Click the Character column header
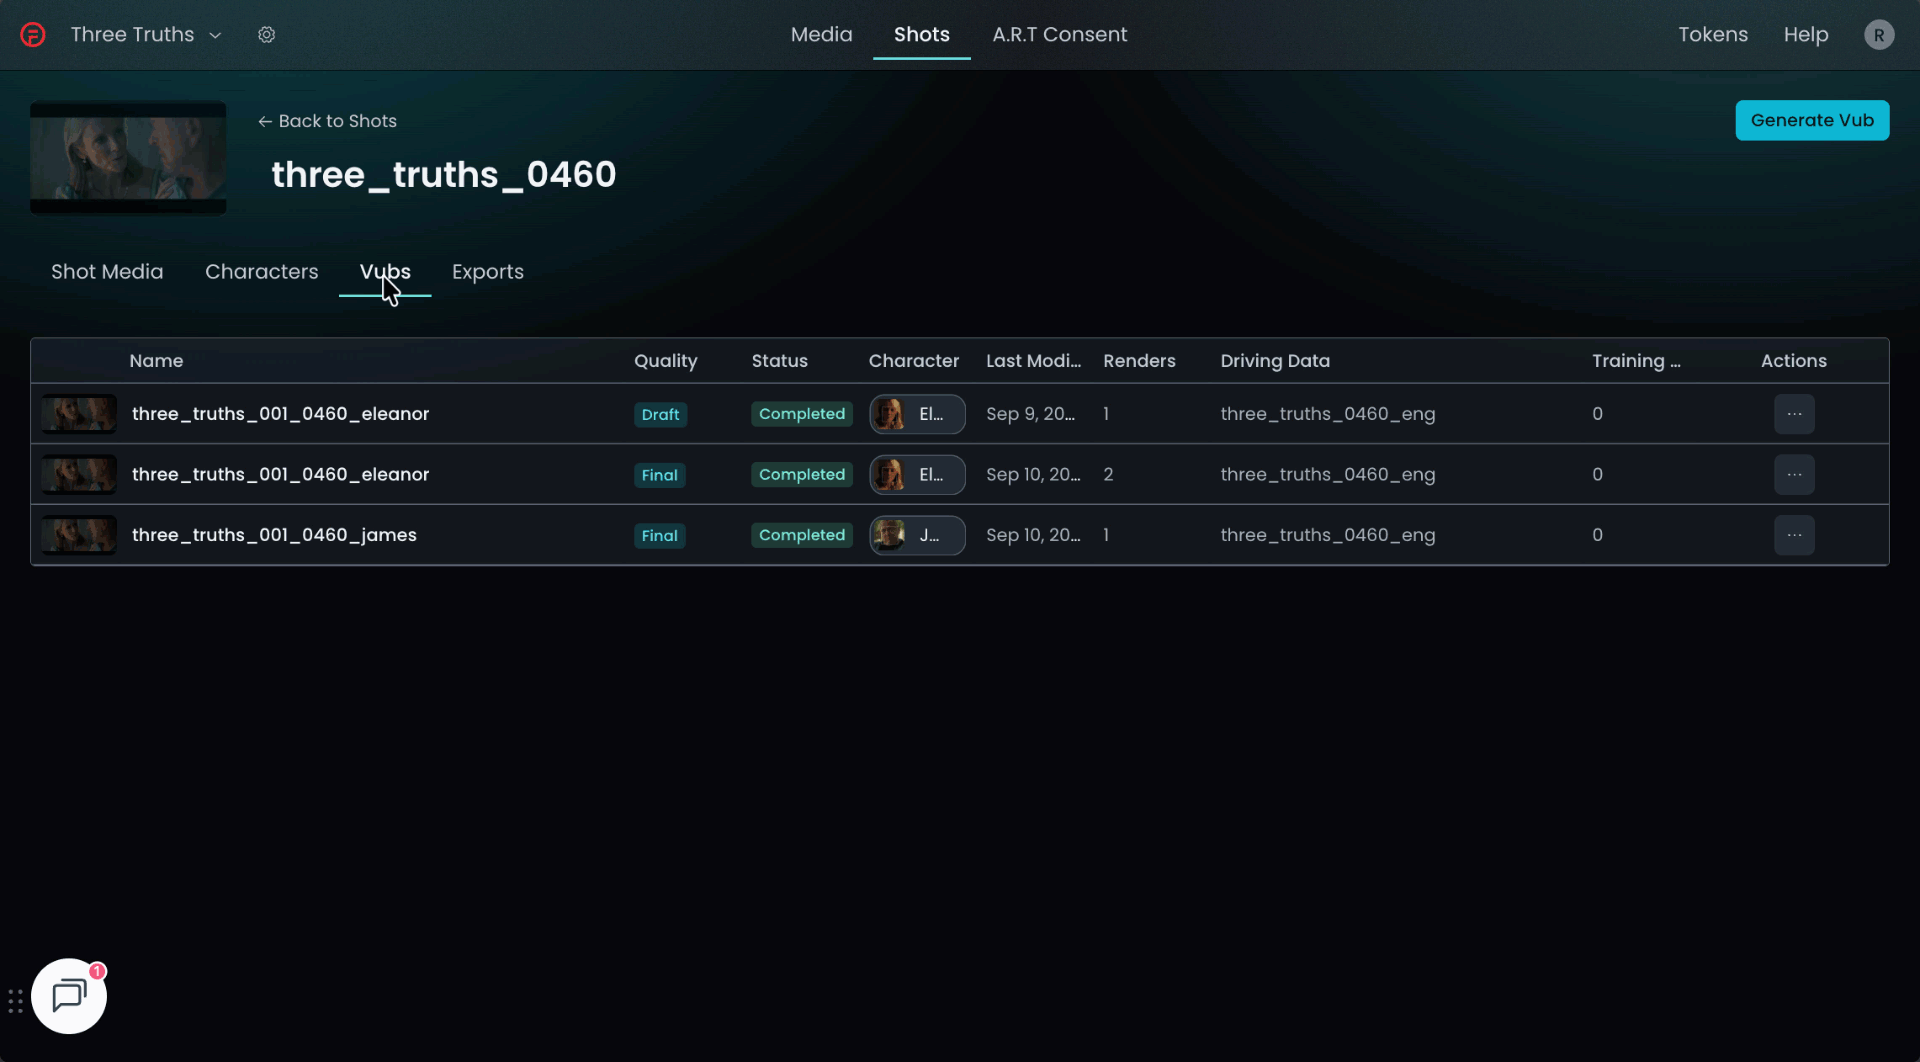1920x1062 pixels. 913,361
